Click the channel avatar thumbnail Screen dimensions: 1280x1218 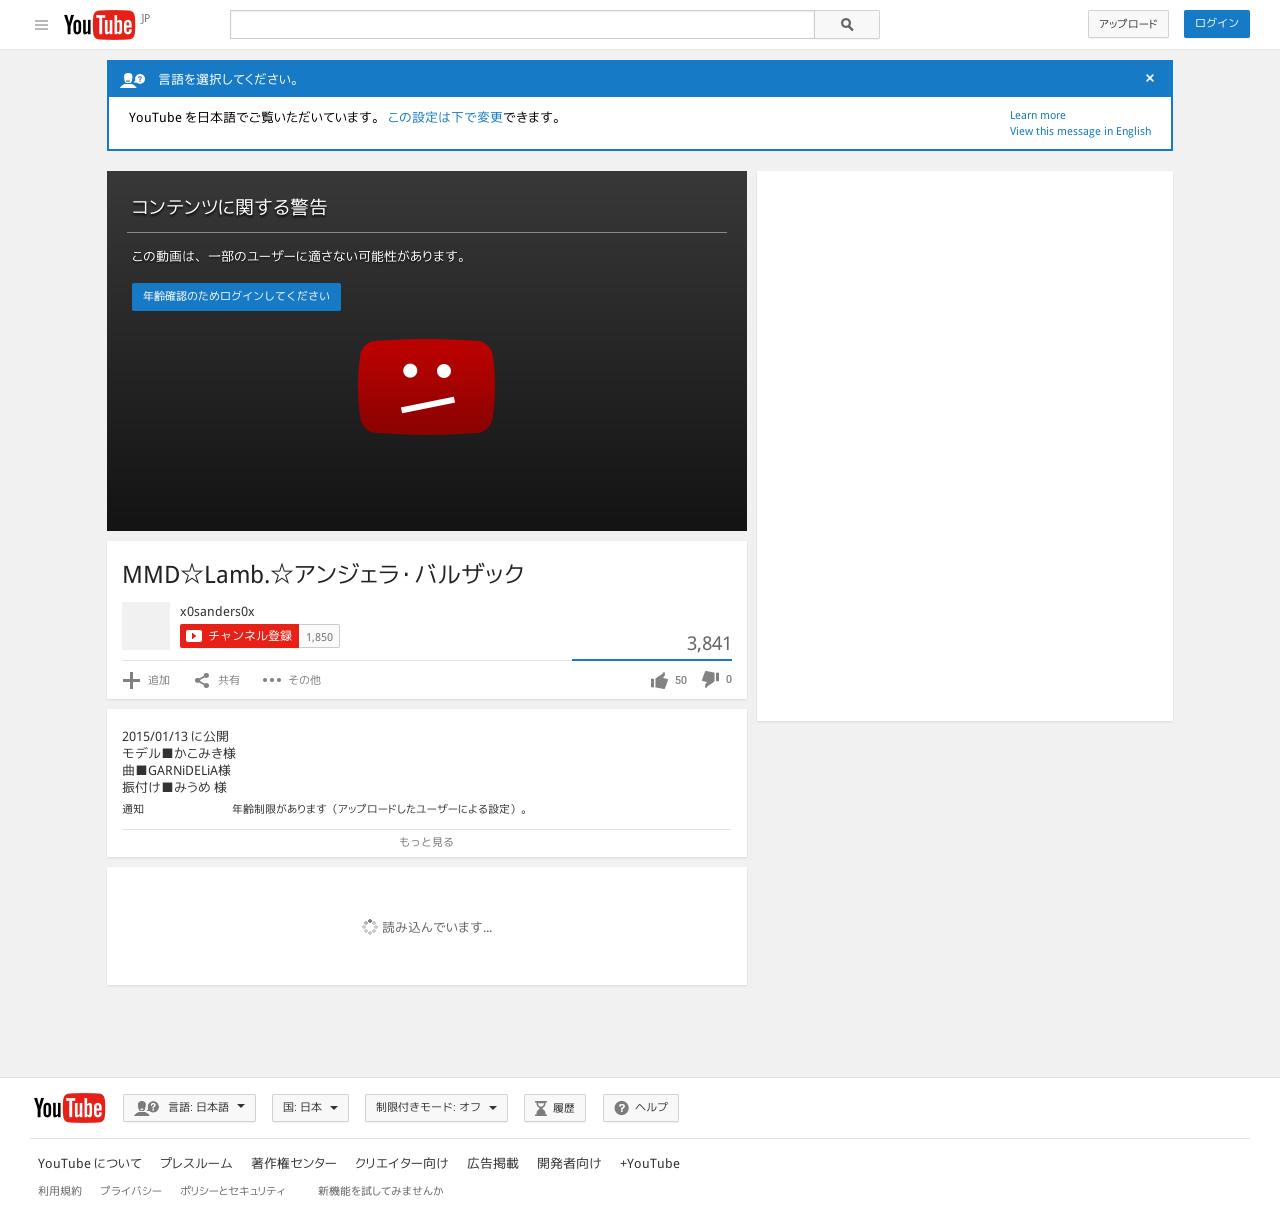[x=146, y=626]
